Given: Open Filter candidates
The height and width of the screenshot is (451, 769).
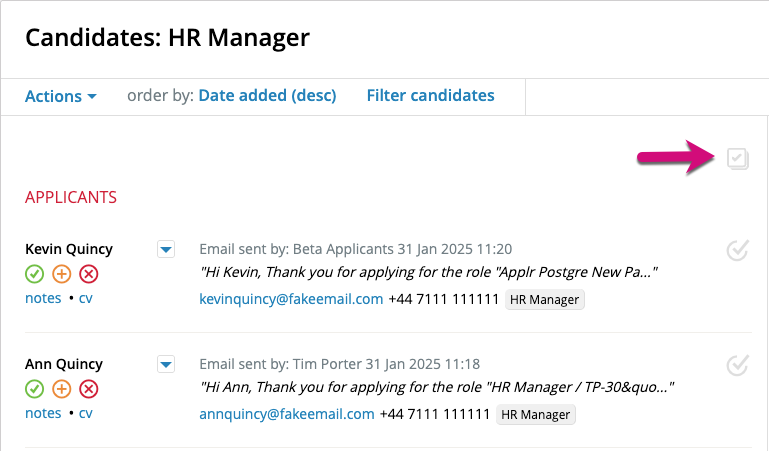Looking at the screenshot, I should 431,96.
